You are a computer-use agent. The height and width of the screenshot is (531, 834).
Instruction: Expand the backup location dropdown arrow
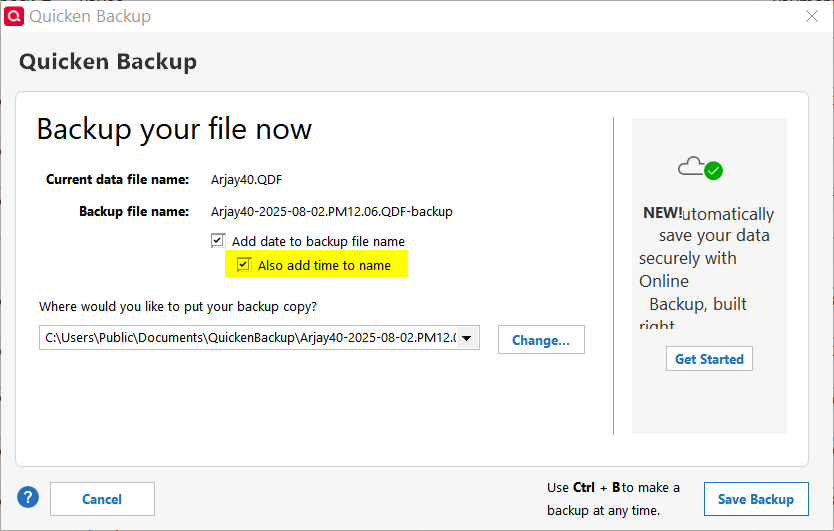467,338
